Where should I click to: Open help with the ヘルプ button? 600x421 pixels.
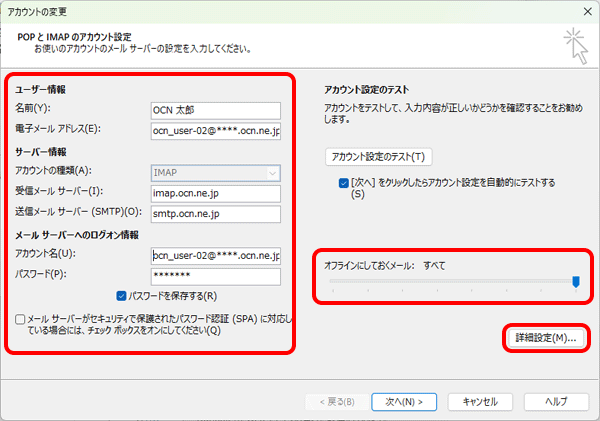(548, 401)
